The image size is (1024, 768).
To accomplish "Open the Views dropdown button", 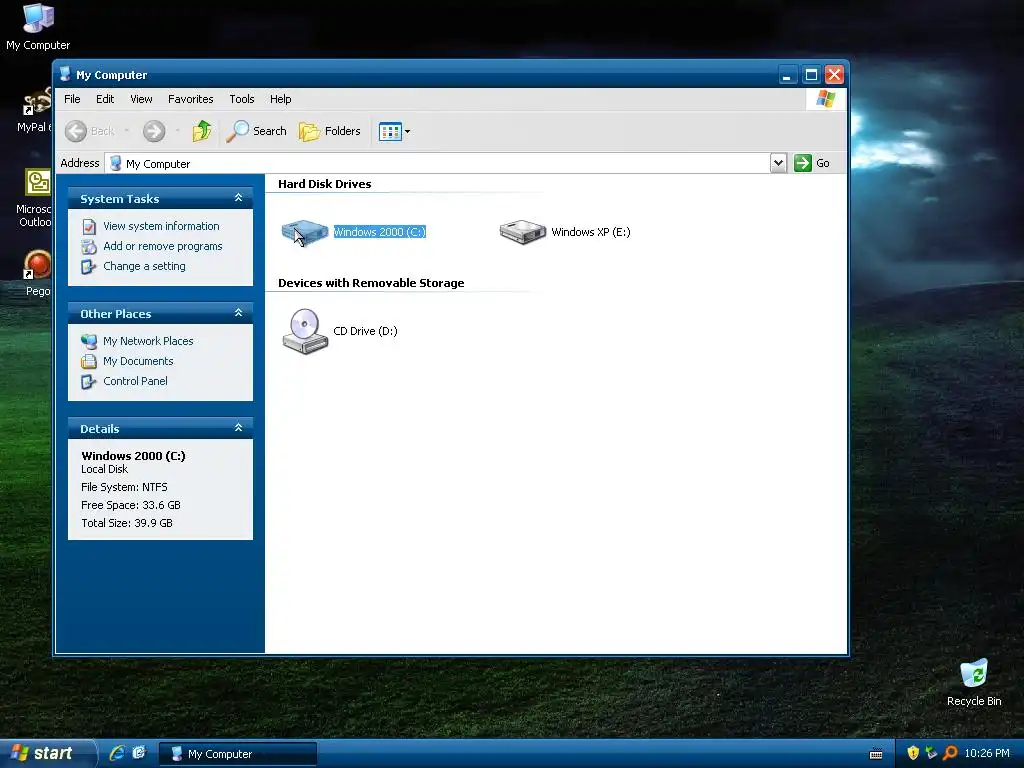I will pos(394,131).
